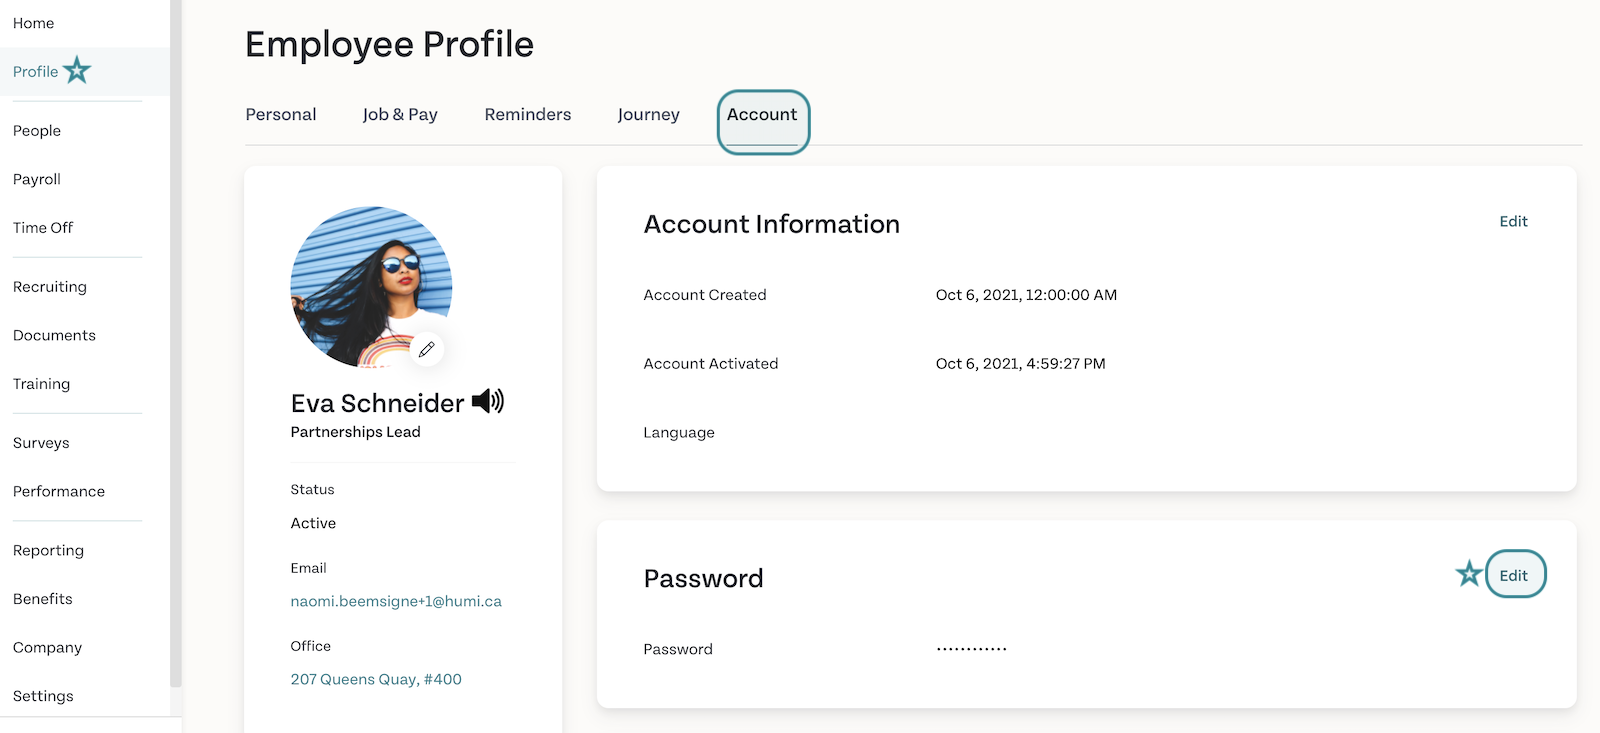Go to Training section
This screenshot has height=733, width=1600.
[42, 384]
